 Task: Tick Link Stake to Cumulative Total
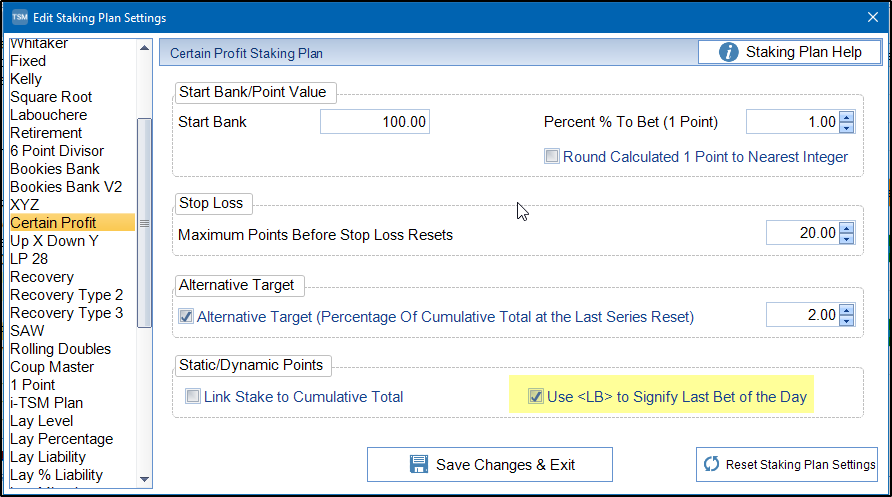coord(192,397)
